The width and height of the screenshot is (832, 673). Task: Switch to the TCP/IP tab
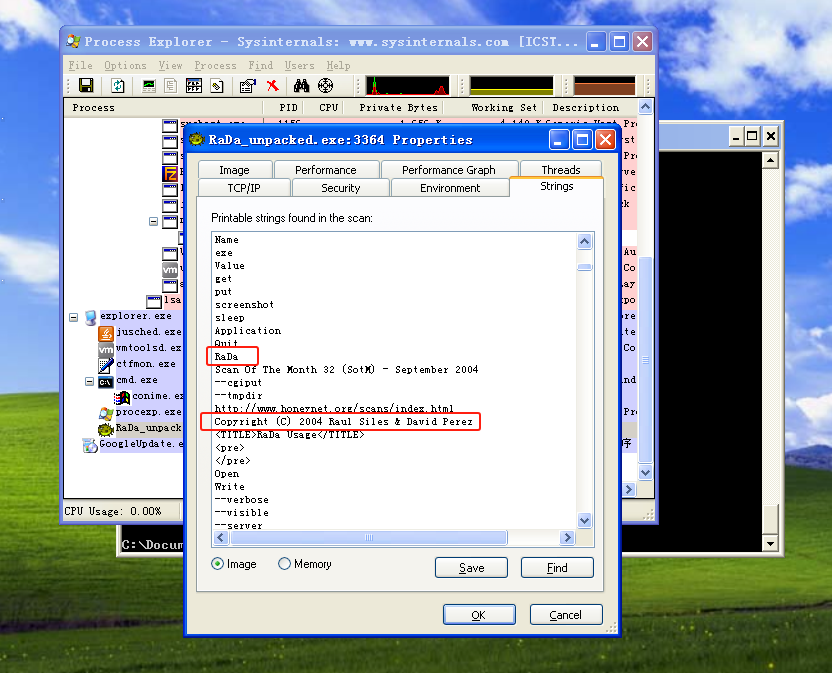point(244,188)
